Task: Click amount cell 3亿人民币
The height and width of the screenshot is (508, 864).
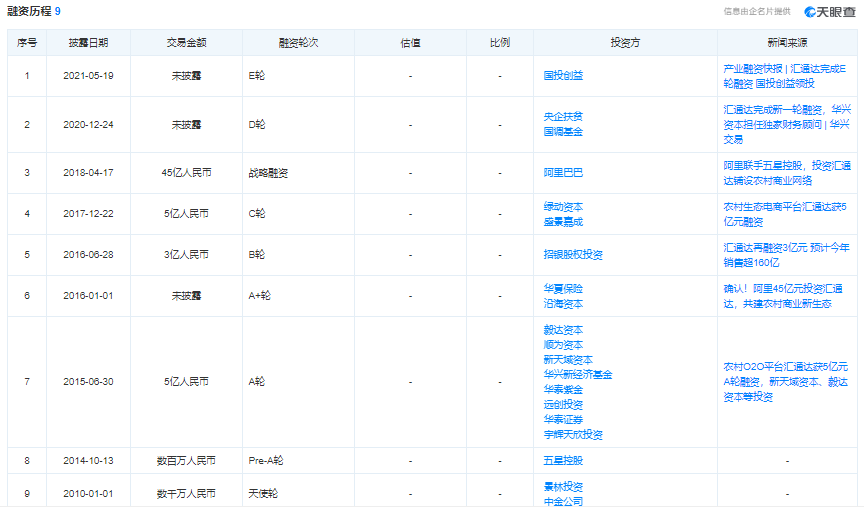Action: (186, 255)
